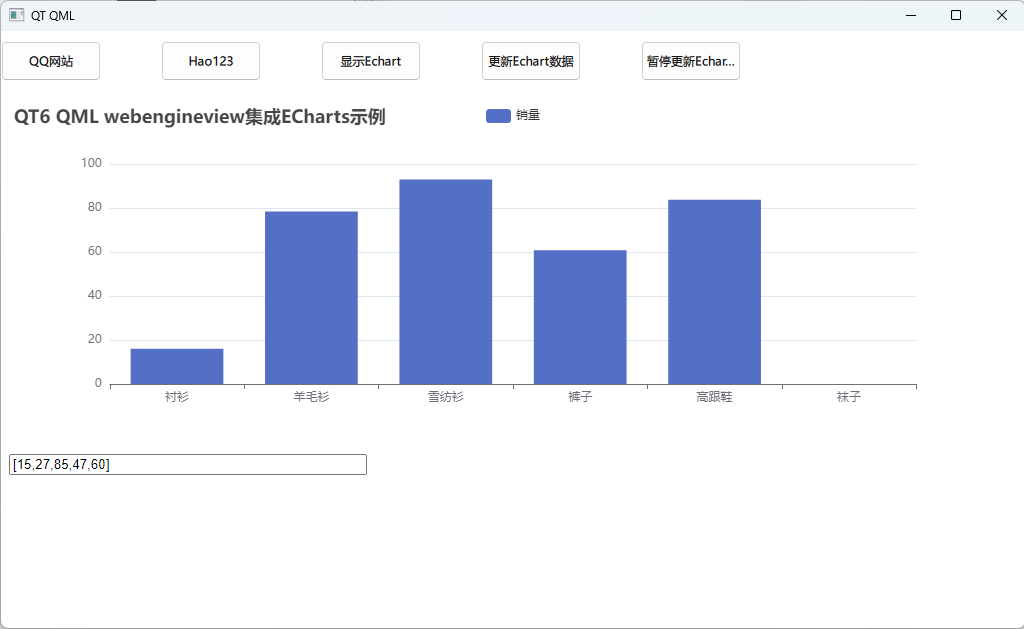Select the 衬衫 bar in the chart

tap(176, 365)
